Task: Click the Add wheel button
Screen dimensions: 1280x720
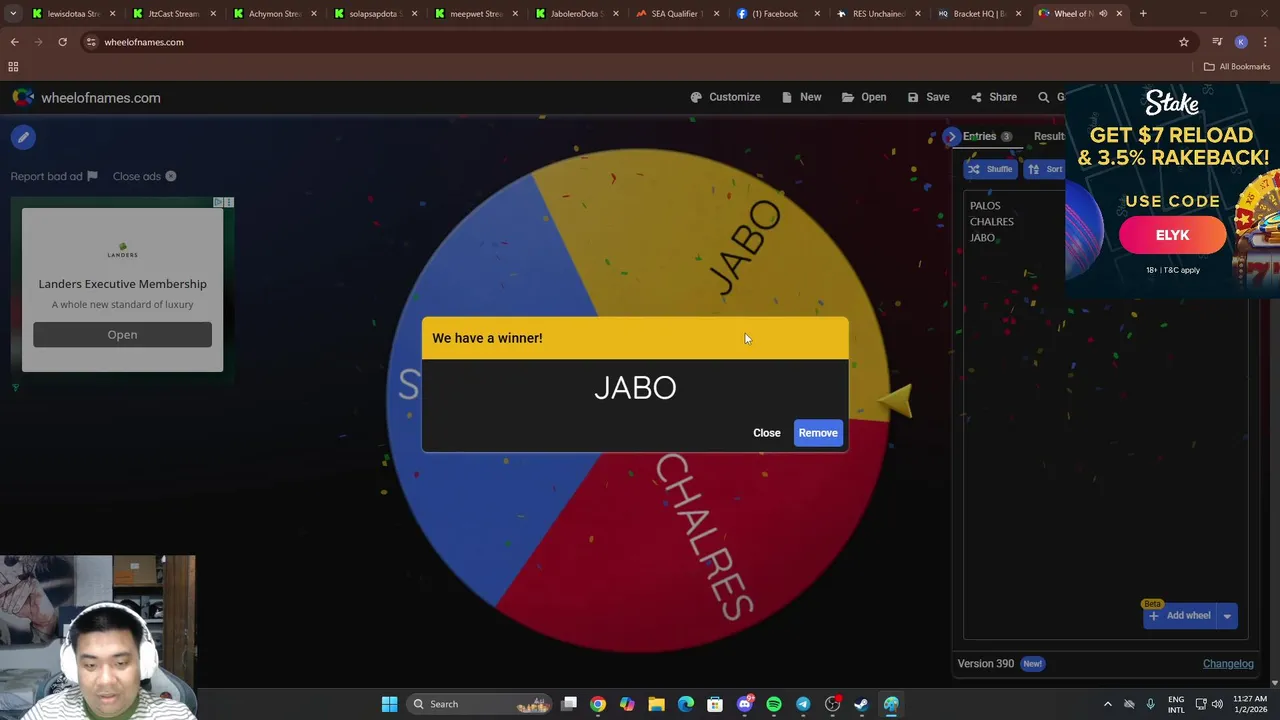Action: pos(1179,616)
